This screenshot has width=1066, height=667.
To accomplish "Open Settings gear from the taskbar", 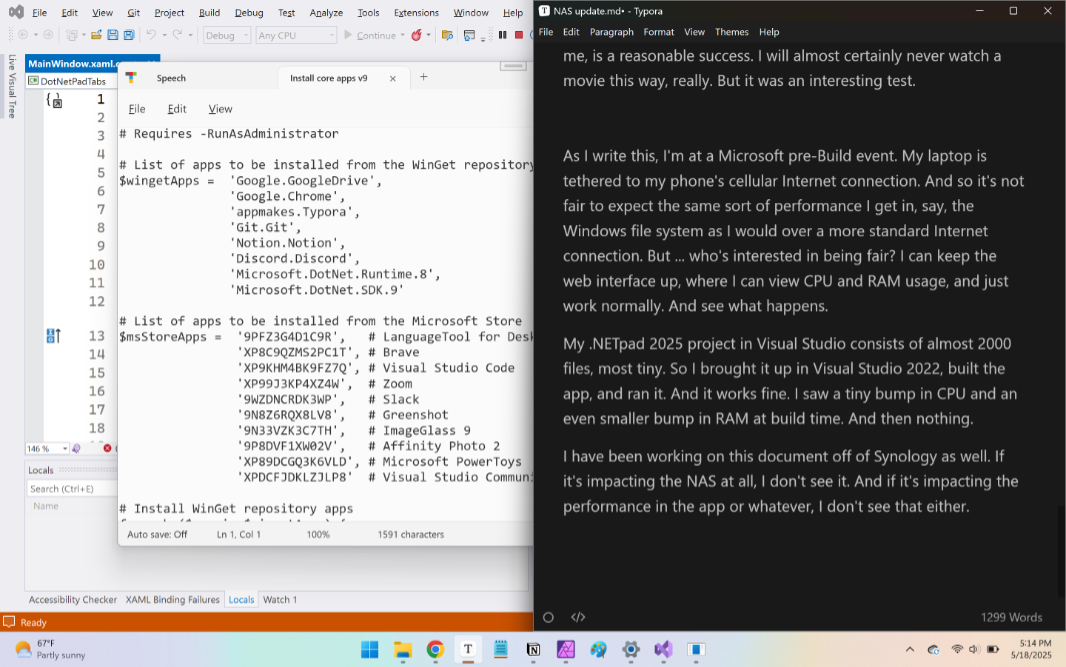I will 631,649.
